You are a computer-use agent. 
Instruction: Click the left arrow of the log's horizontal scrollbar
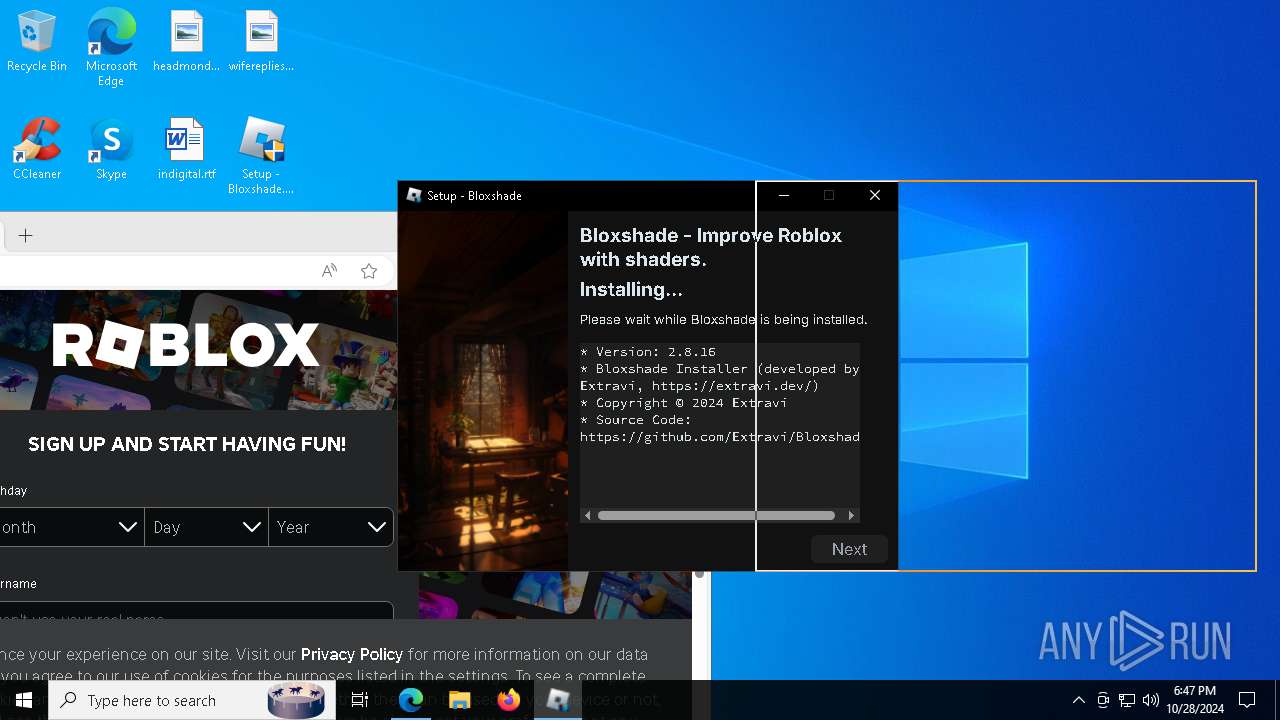coord(588,516)
